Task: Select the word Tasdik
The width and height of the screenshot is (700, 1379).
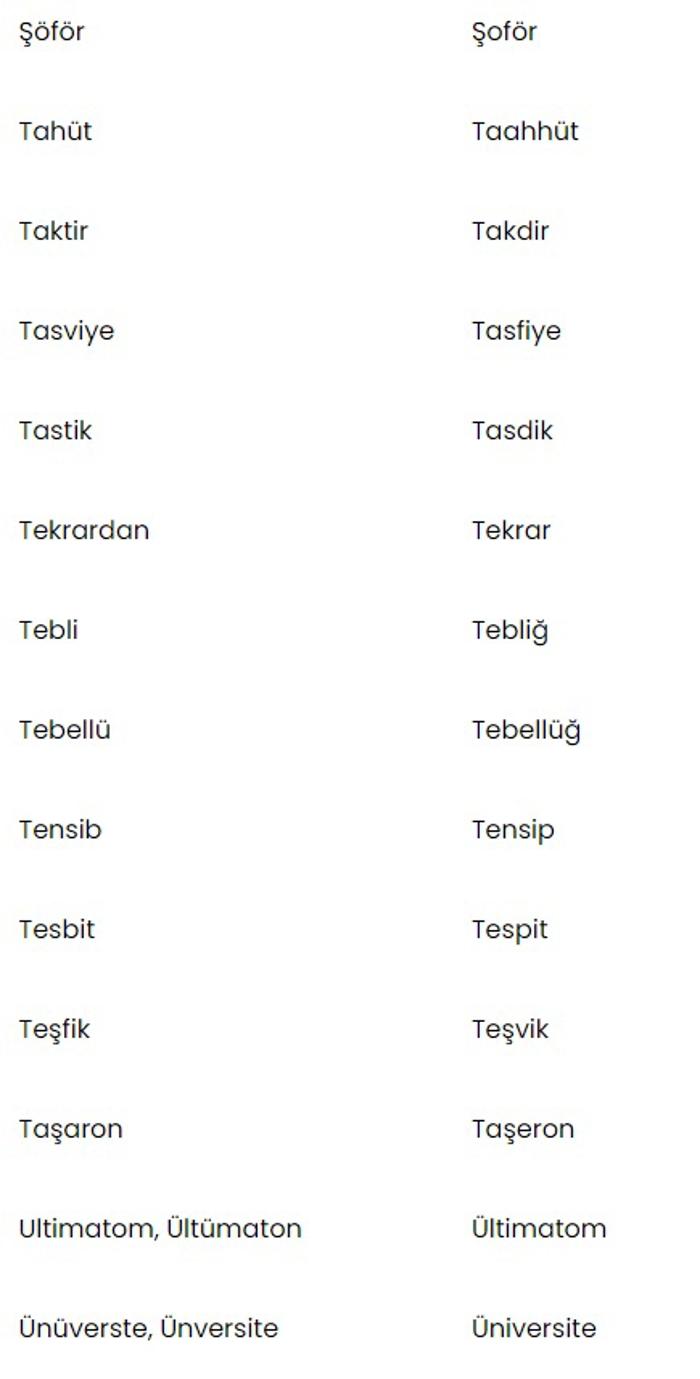Action: coord(512,431)
